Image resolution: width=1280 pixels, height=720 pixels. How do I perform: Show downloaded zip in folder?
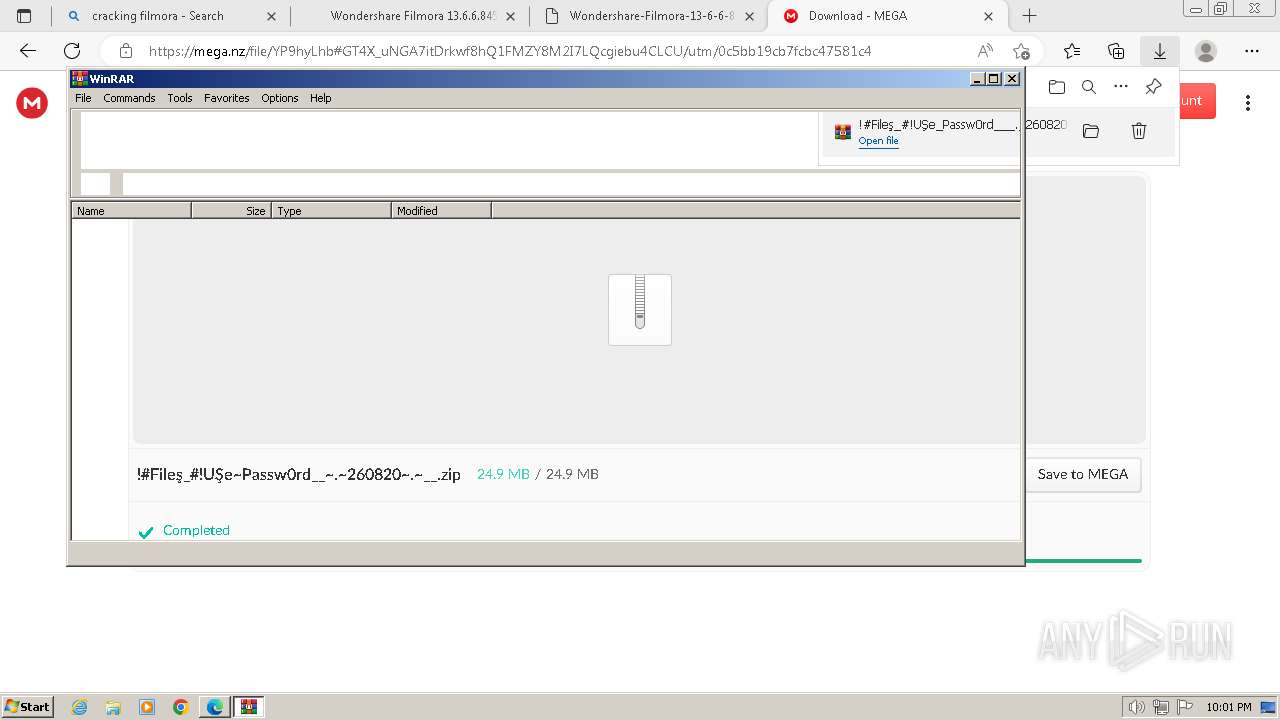tap(1091, 131)
